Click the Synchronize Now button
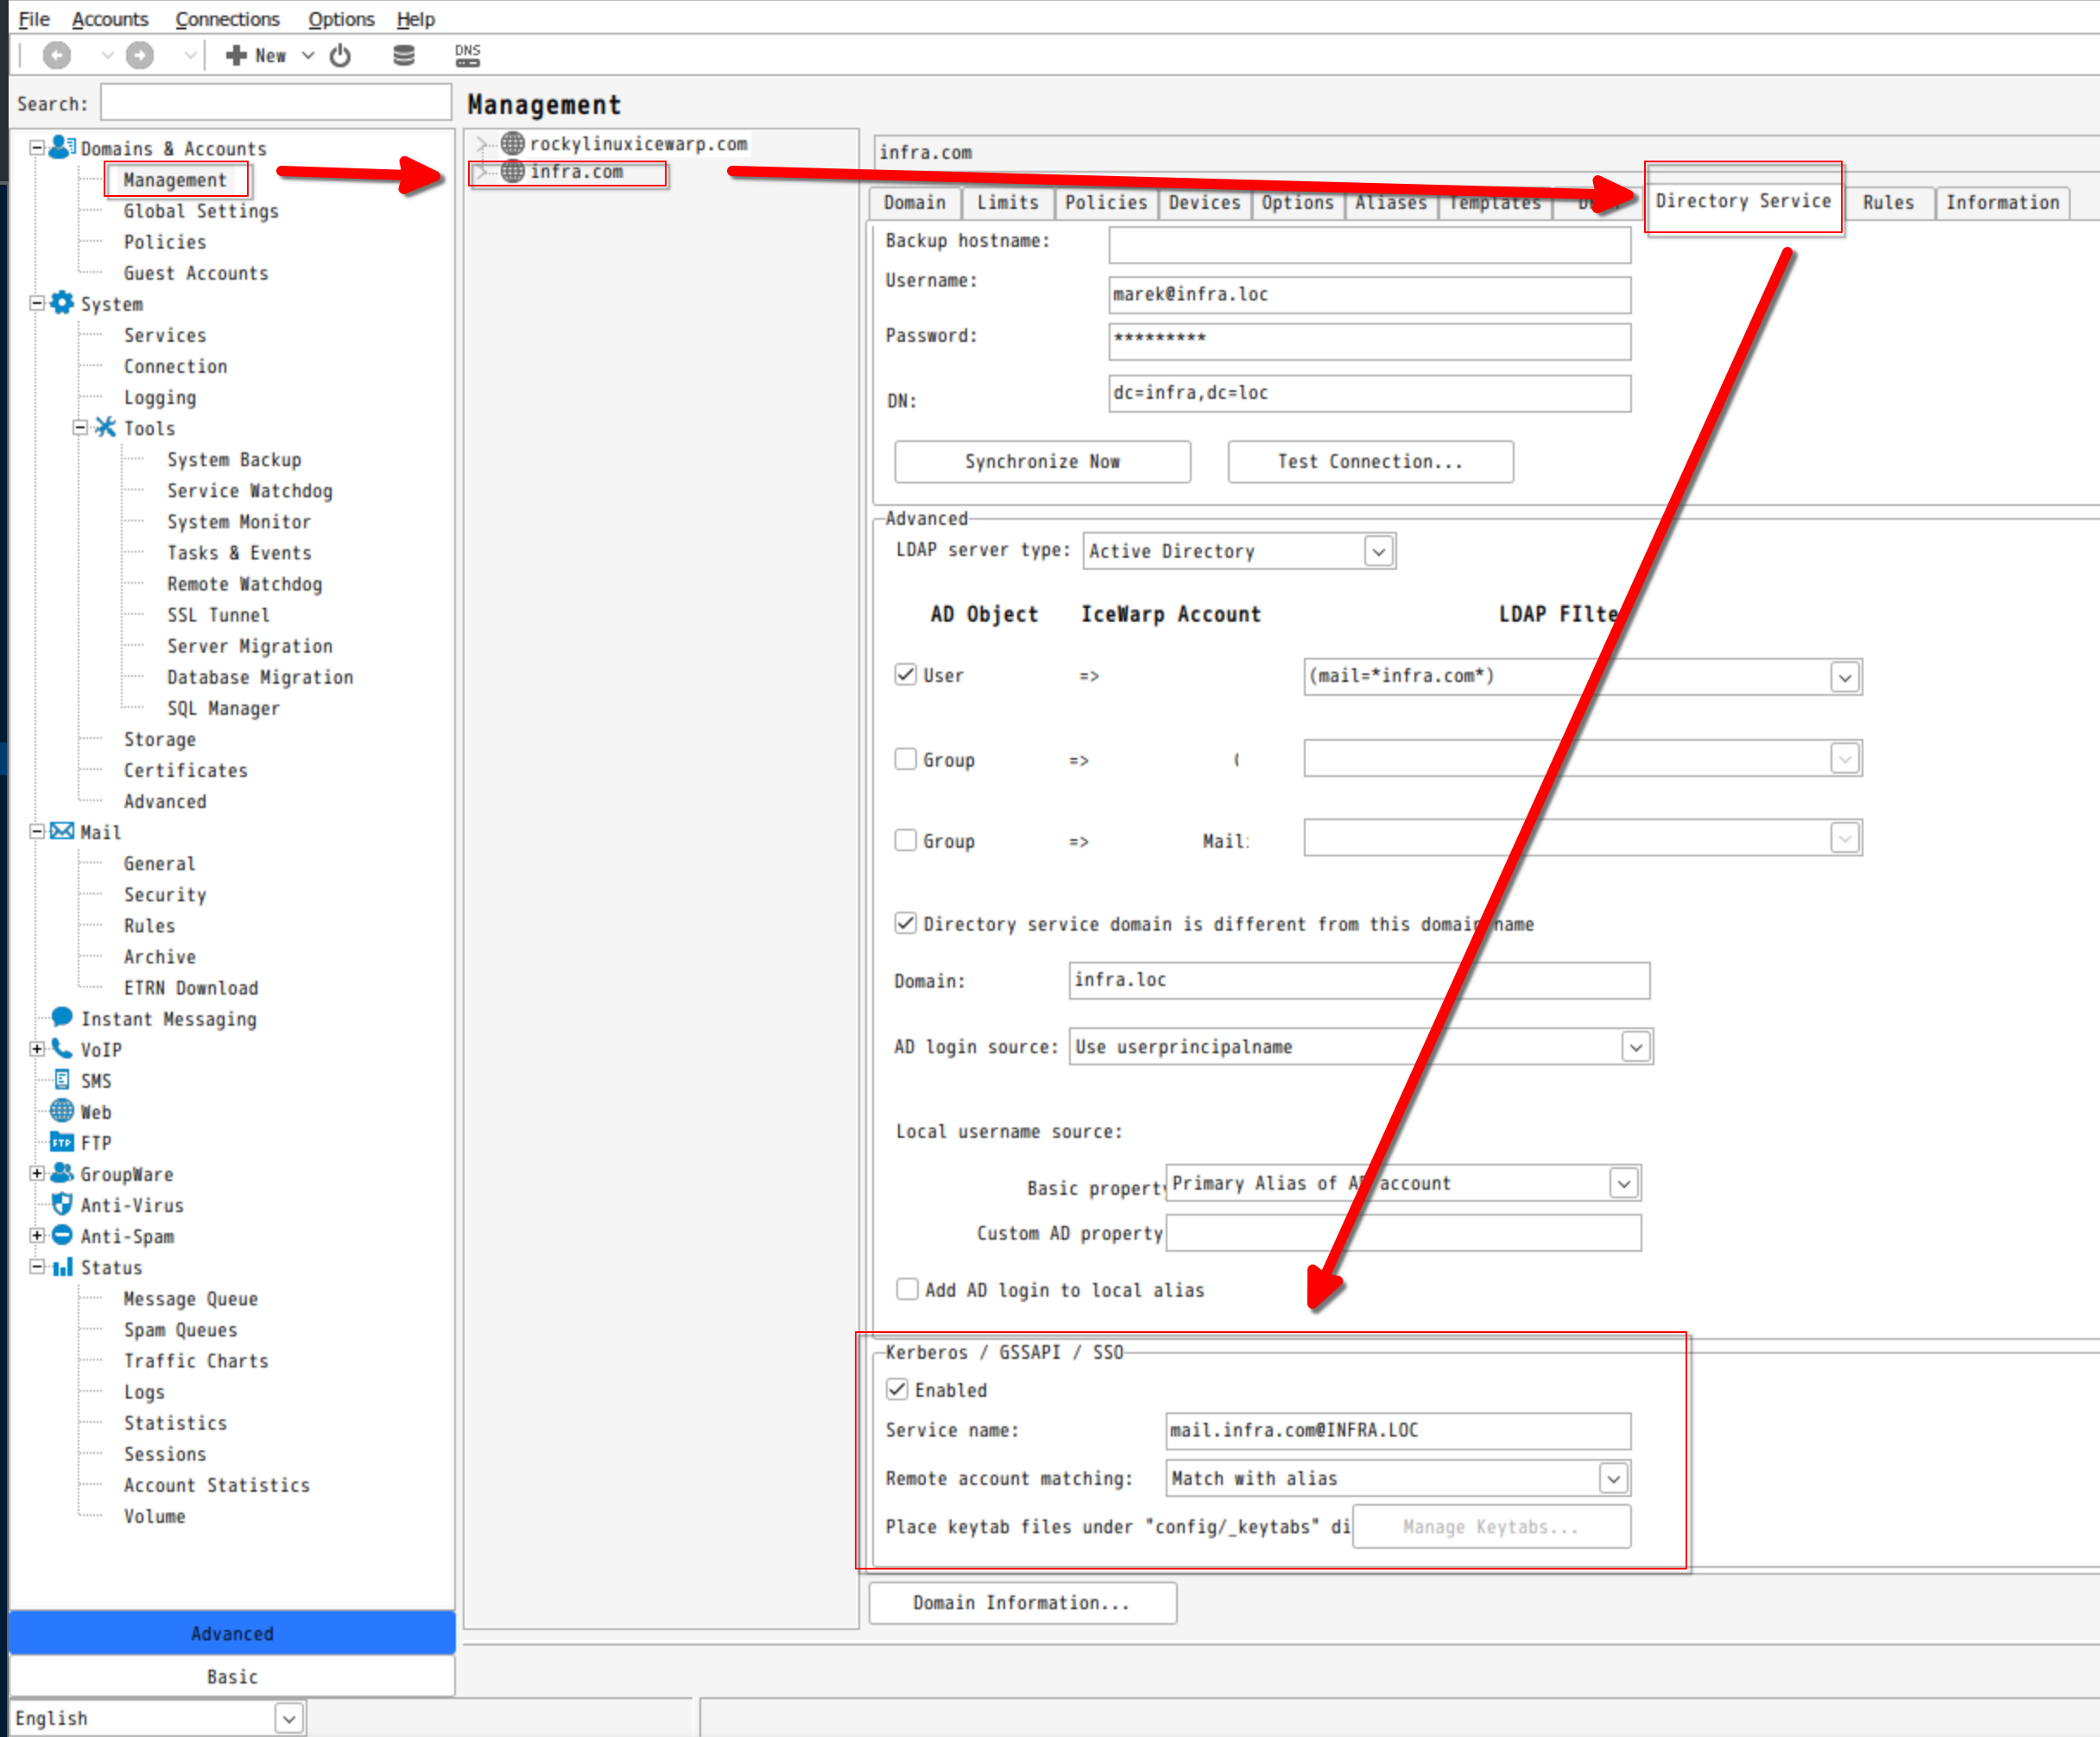This screenshot has width=2100, height=1737. [1042, 462]
